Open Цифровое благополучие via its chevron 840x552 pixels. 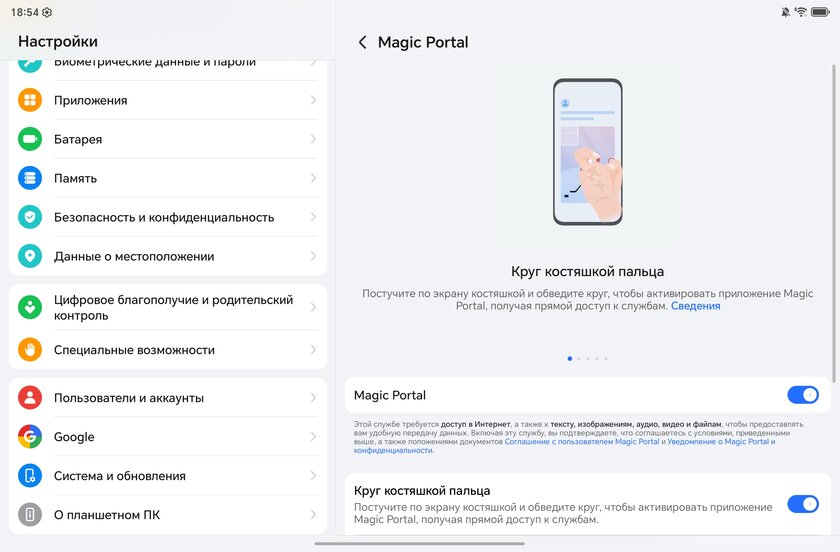313,307
